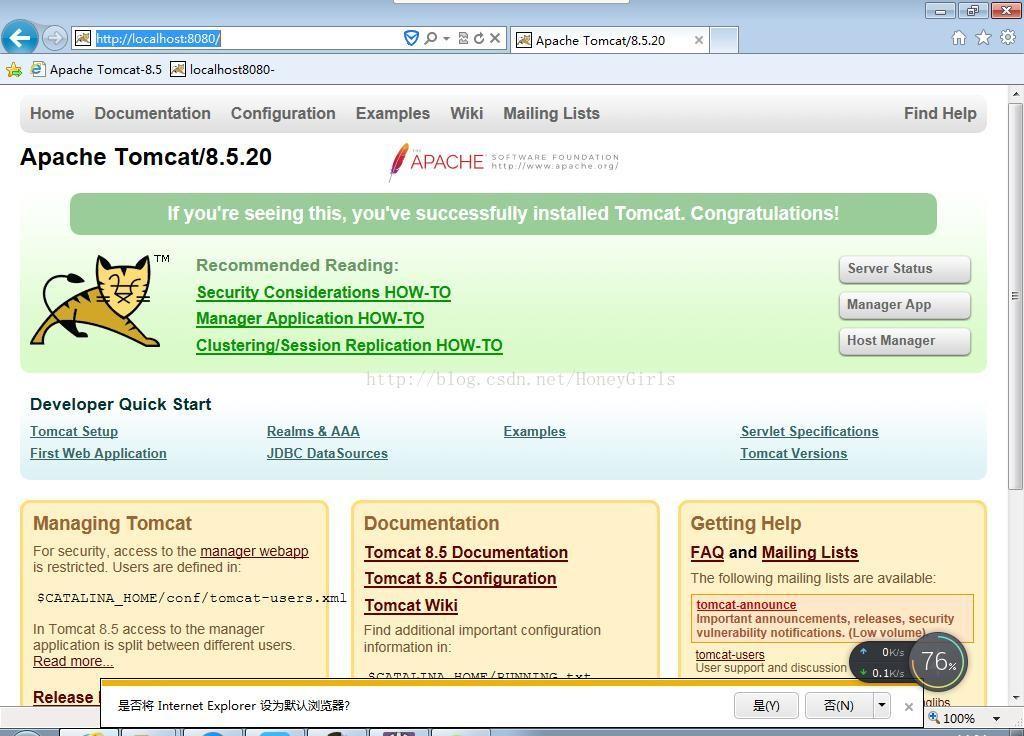
Task: Open the browser home page icon
Action: point(958,38)
